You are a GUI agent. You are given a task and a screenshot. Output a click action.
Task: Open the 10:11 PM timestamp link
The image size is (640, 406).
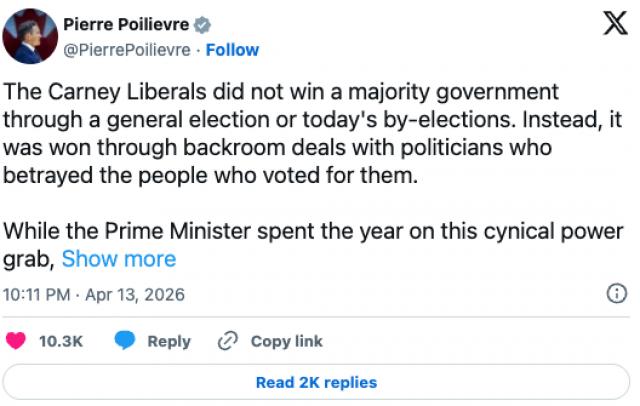coord(36,296)
